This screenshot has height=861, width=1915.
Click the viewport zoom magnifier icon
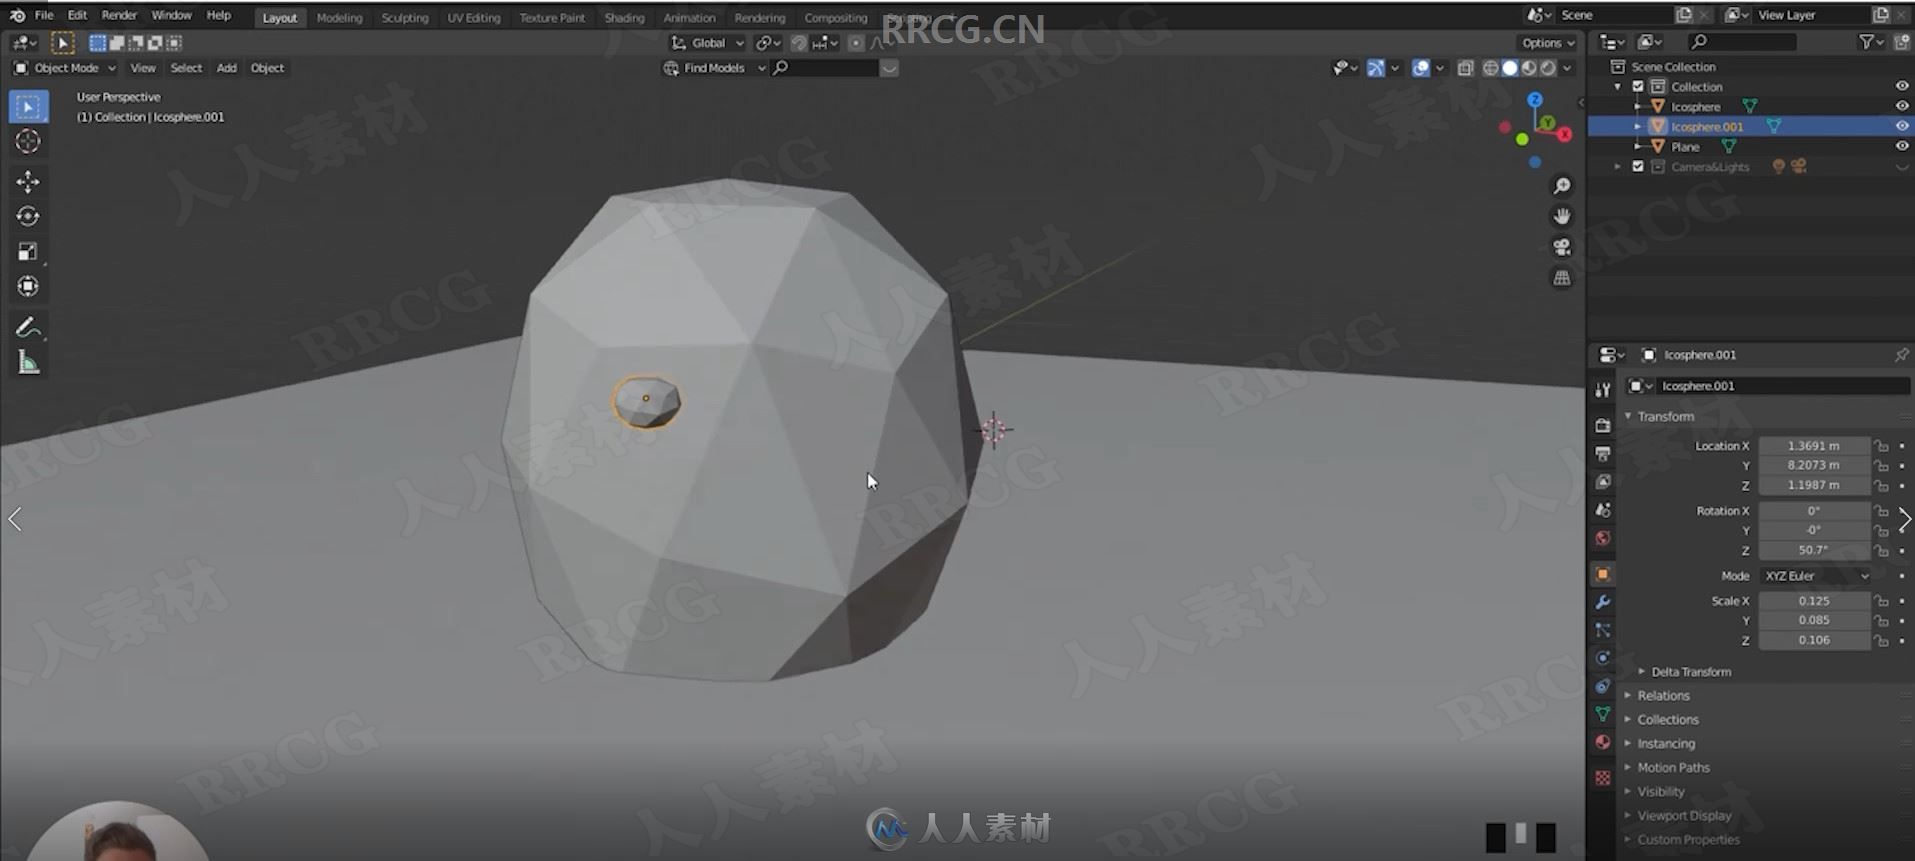coord(1562,186)
